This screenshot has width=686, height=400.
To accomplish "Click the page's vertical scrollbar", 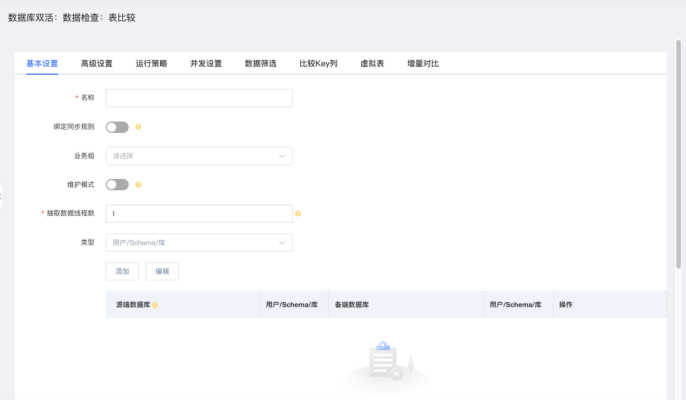I will pyautogui.click(x=681, y=150).
